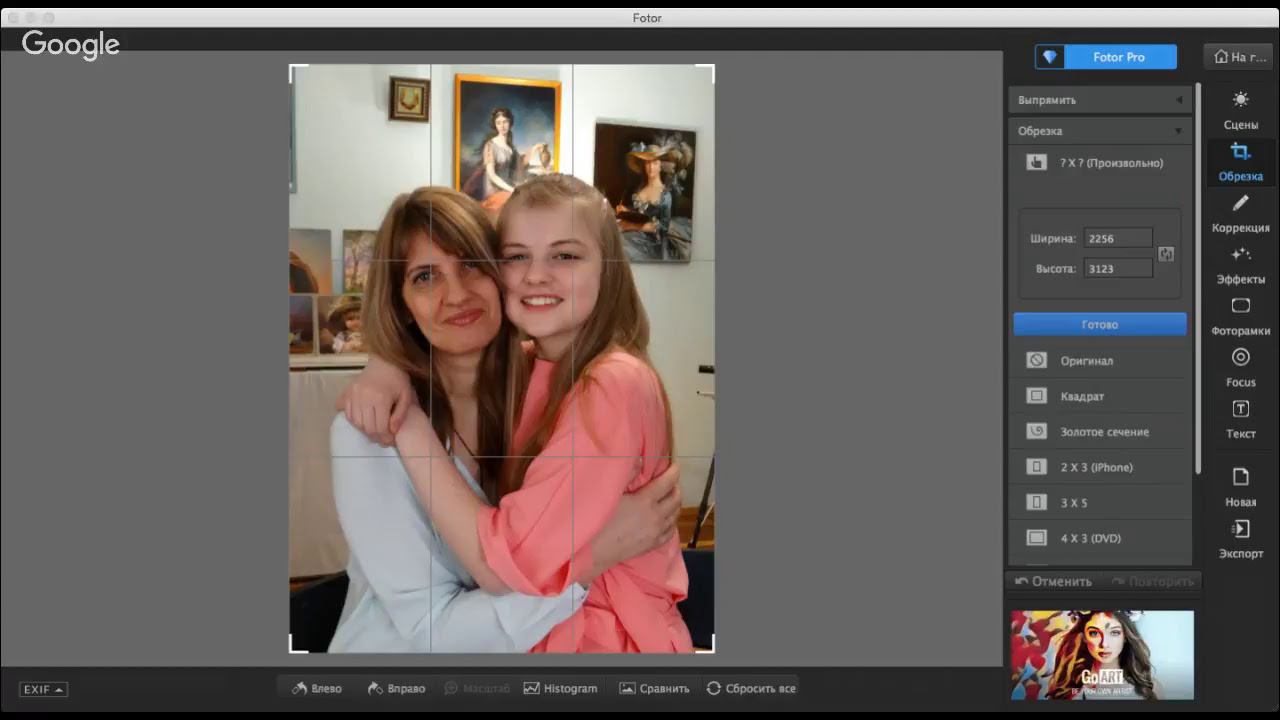The width and height of the screenshot is (1280, 720).
Task: Expand the EXIF info panel
Action: click(x=44, y=689)
